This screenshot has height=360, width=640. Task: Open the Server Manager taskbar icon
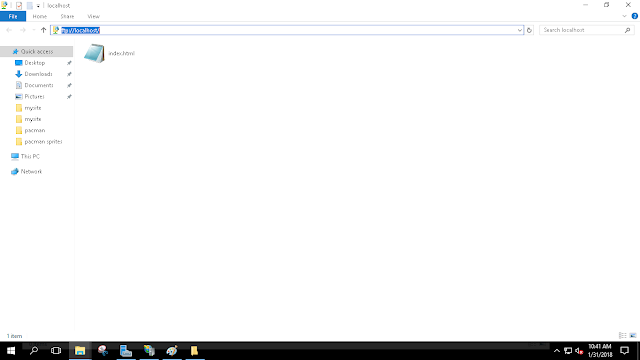click(x=126, y=351)
